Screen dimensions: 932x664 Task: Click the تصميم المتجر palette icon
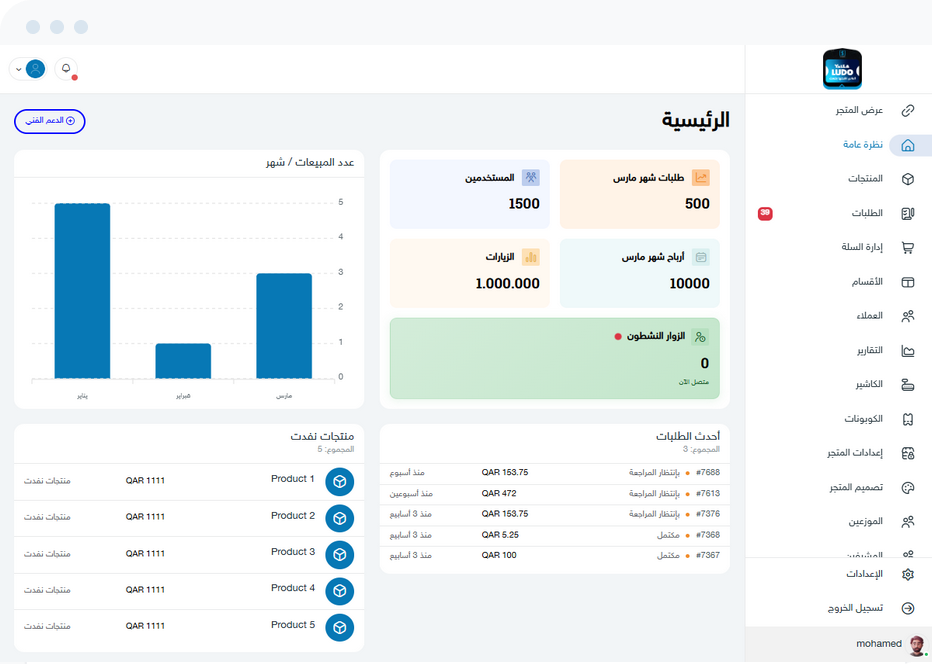[x=908, y=488]
